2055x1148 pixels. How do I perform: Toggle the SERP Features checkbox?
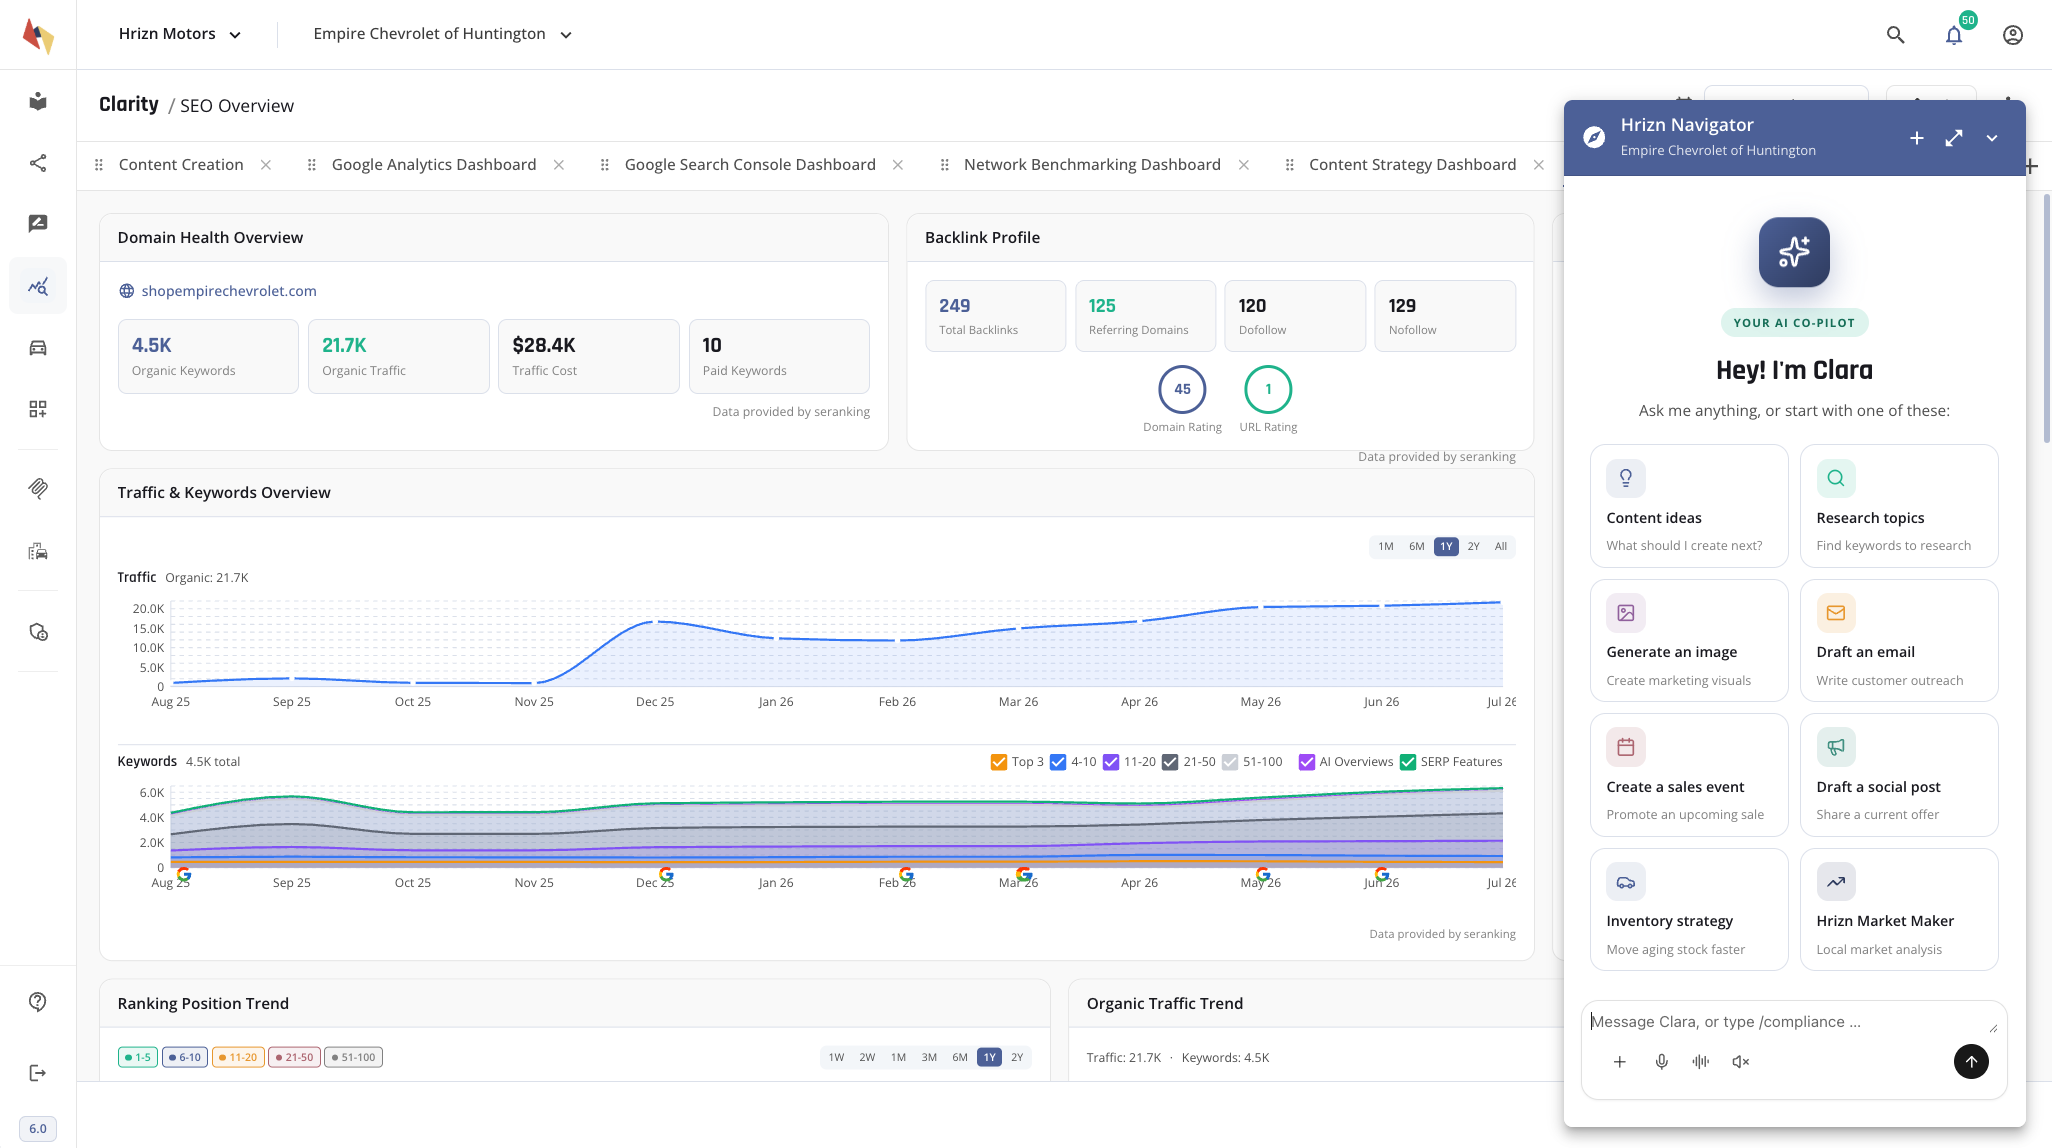[x=1408, y=762]
